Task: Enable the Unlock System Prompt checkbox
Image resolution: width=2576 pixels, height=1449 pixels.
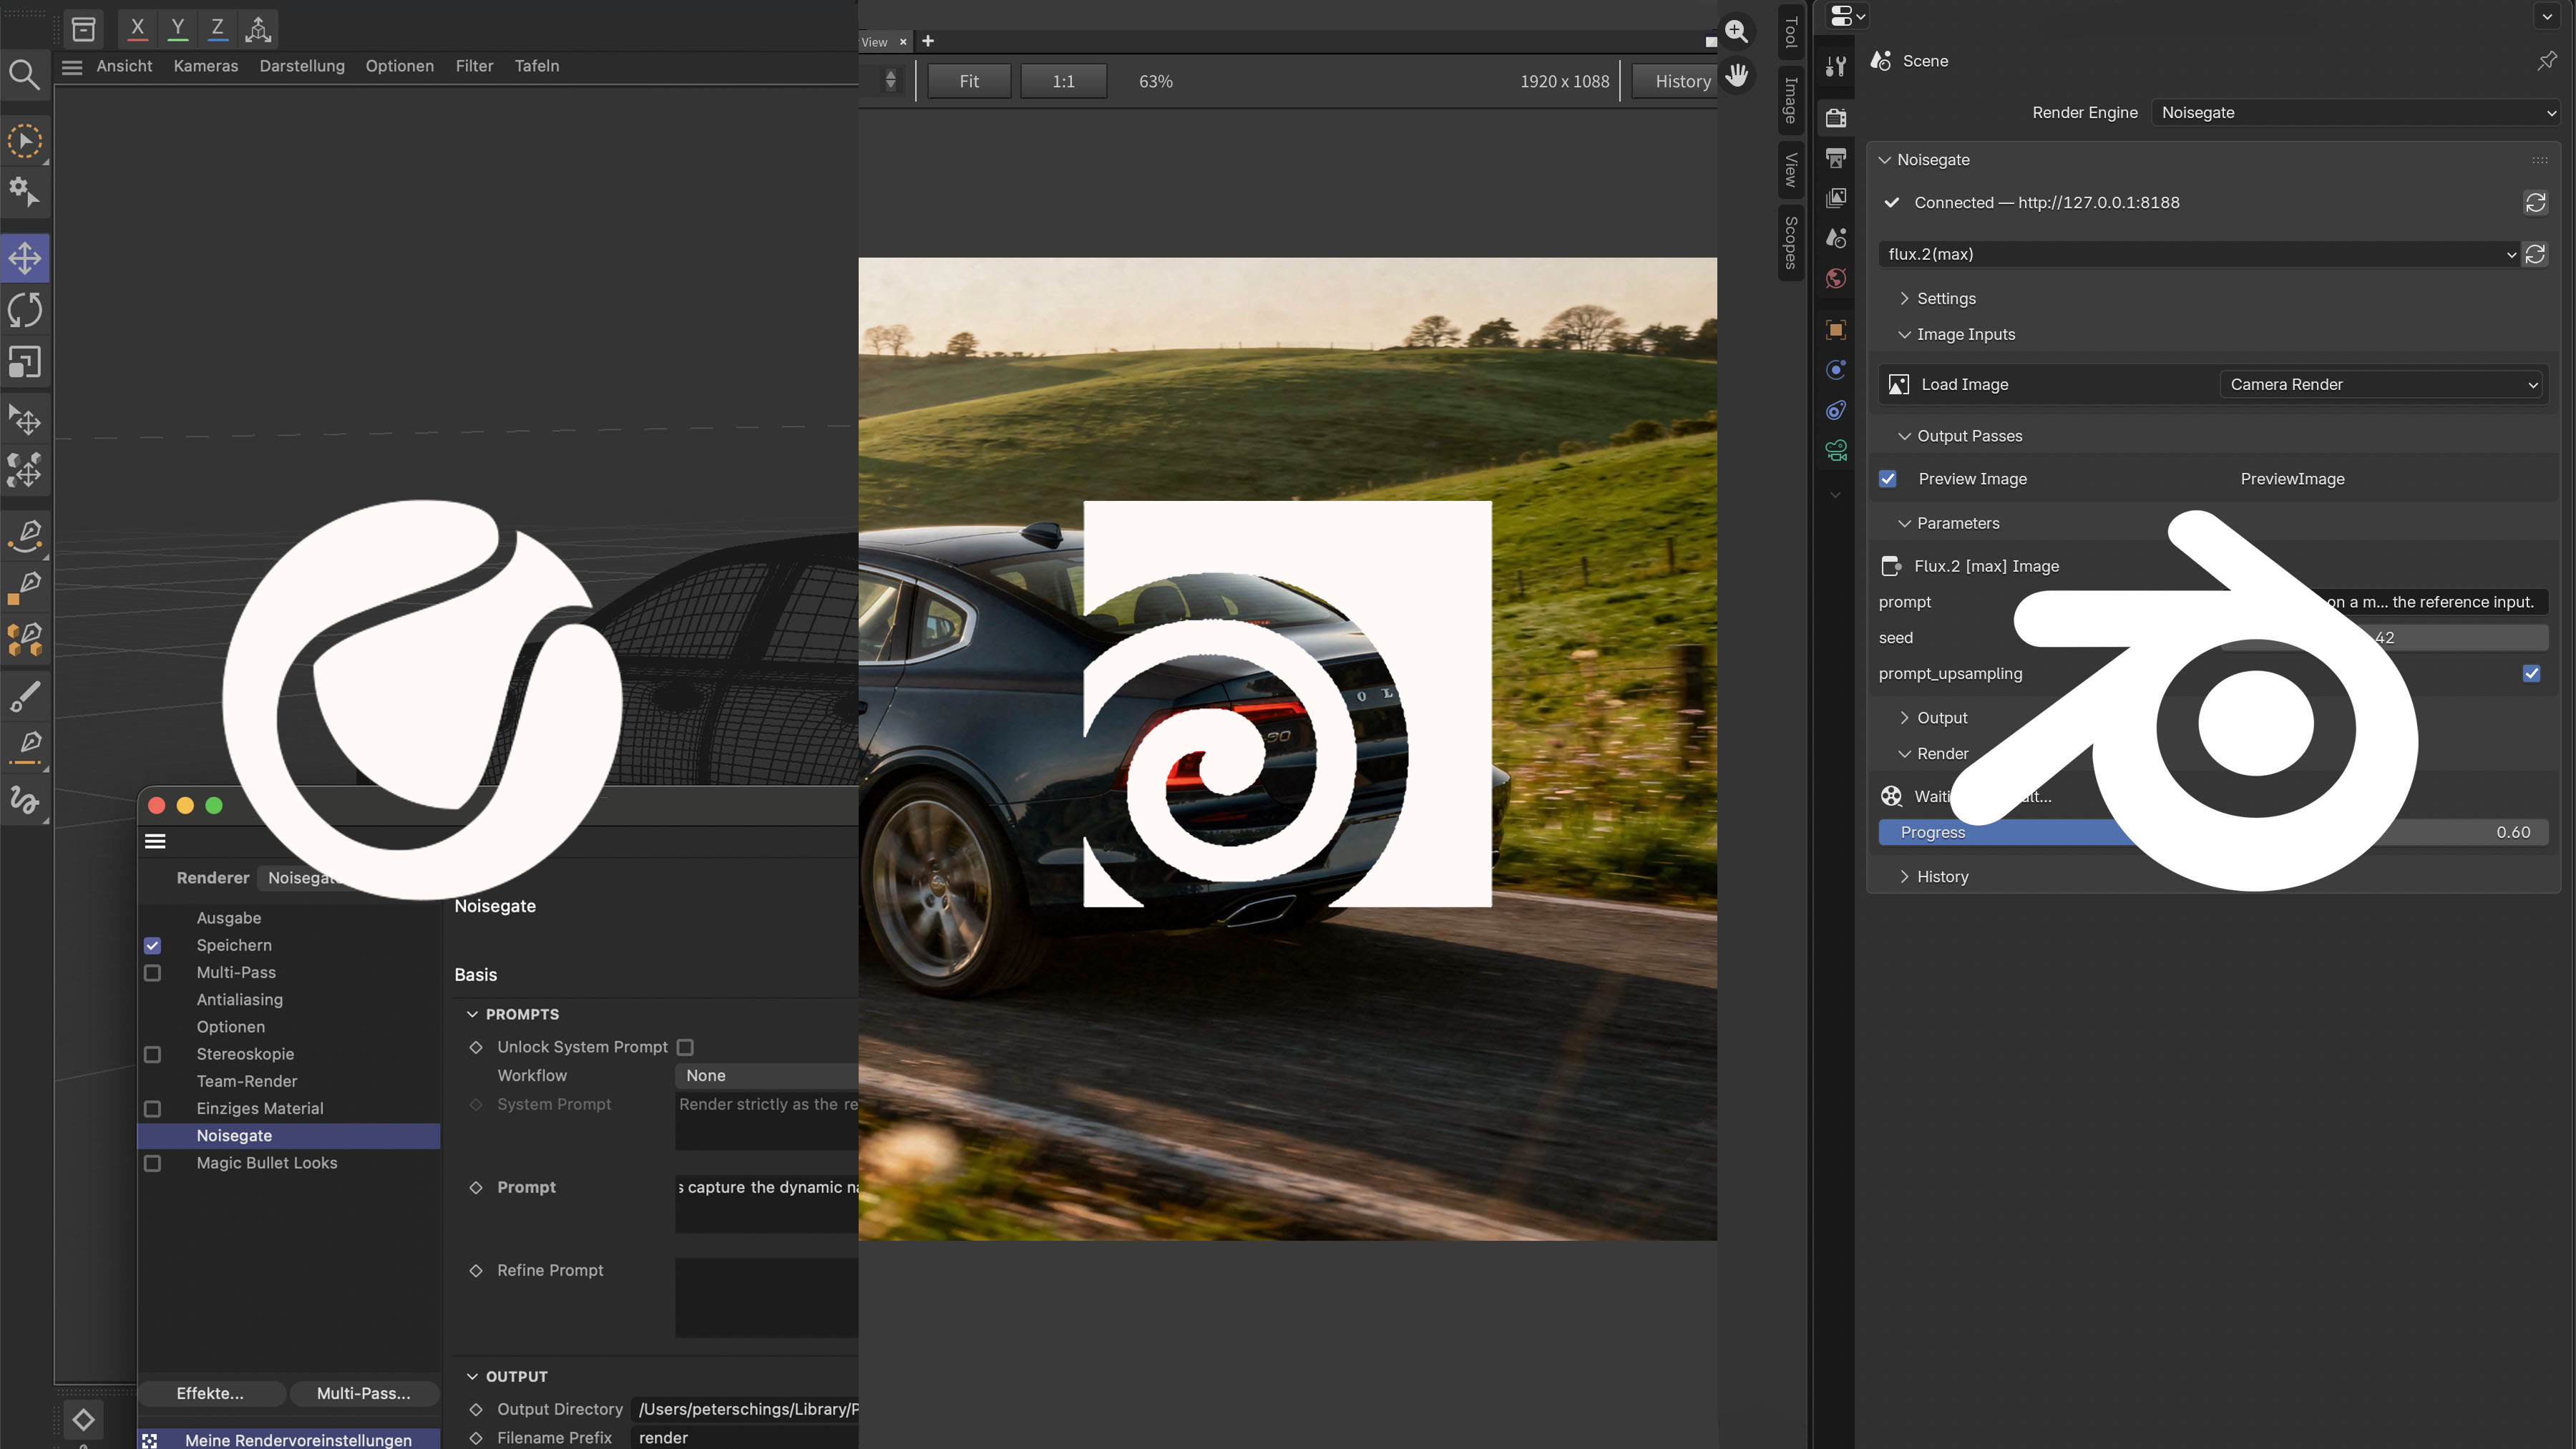Action: tap(685, 1047)
